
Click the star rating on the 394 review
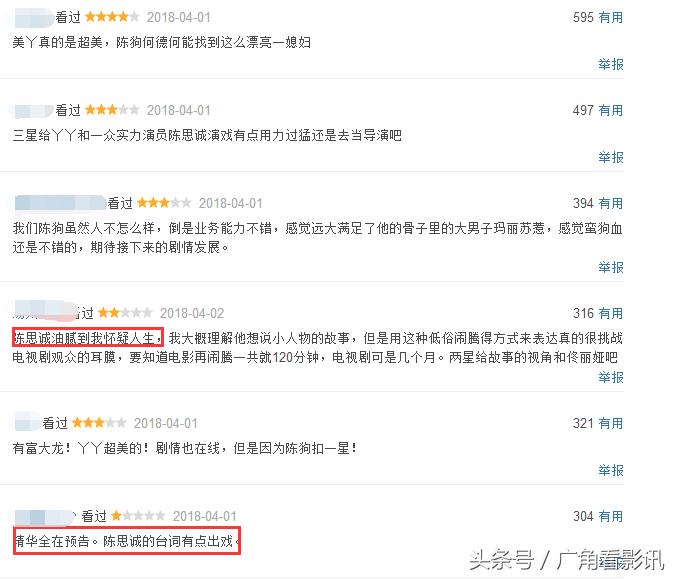coord(164,203)
